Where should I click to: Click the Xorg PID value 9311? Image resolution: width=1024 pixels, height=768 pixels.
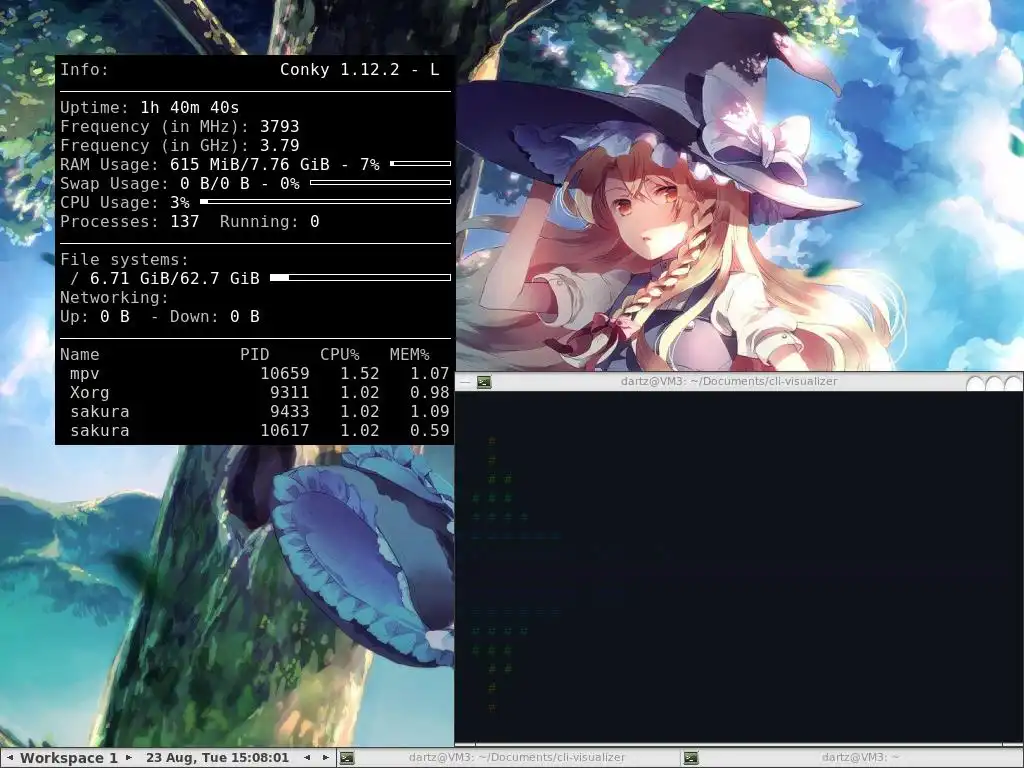(x=290, y=392)
